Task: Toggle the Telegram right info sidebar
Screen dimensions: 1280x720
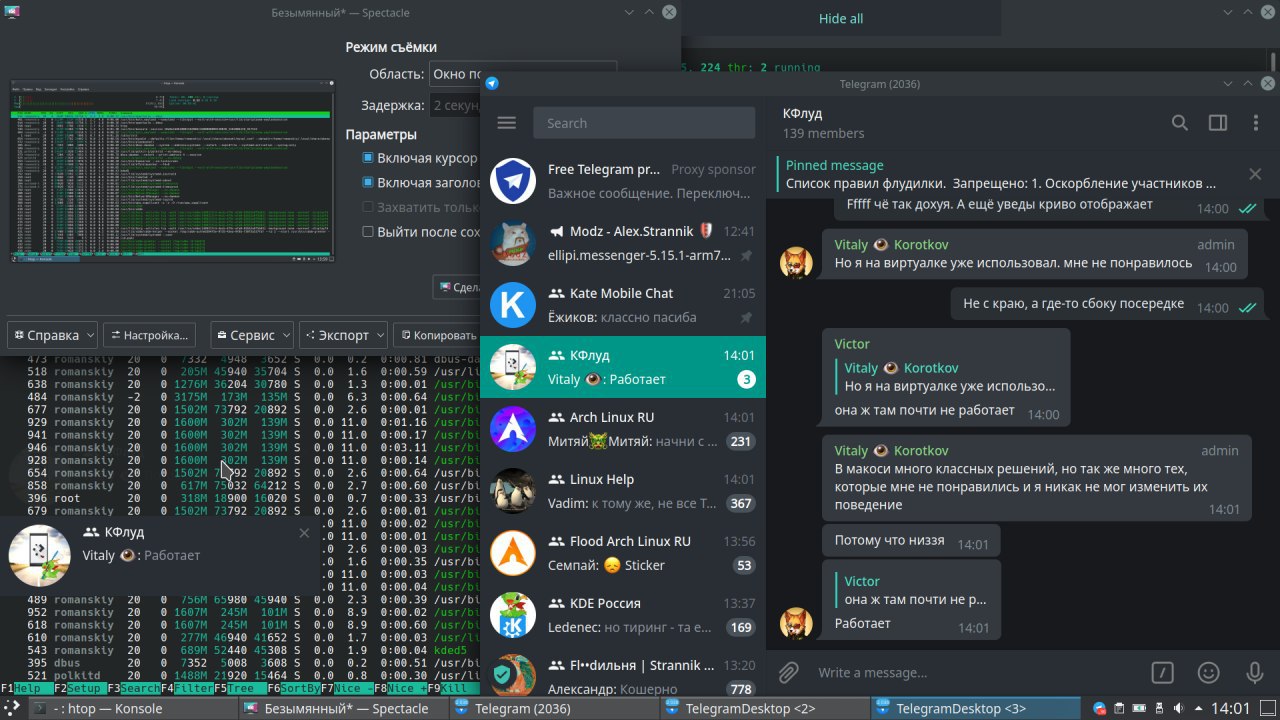Action: 1218,123
